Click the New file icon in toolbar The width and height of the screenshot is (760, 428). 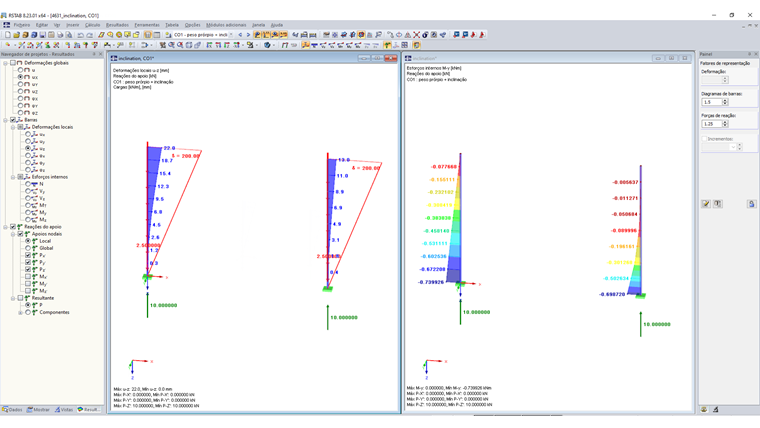(8, 35)
